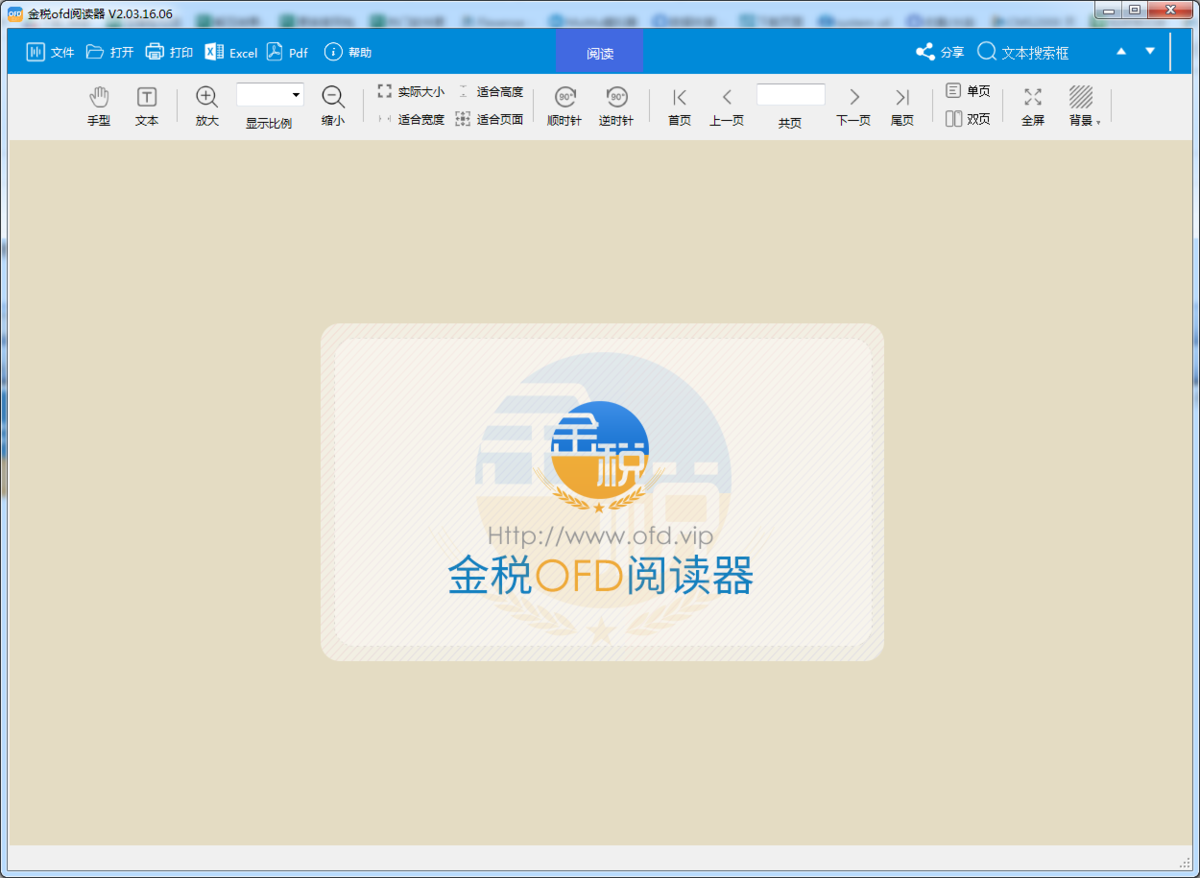Export the document to Pdf

[x=286, y=51]
